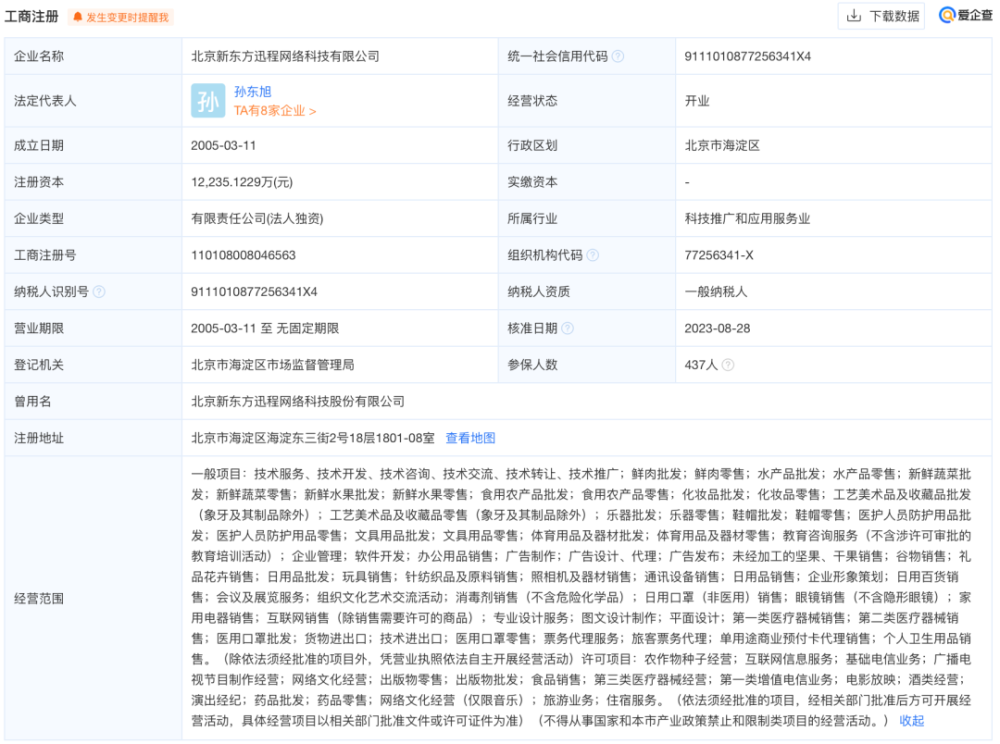The width and height of the screenshot is (1000, 744).
Task: Click the 爱企查 logo
Action: point(966,15)
